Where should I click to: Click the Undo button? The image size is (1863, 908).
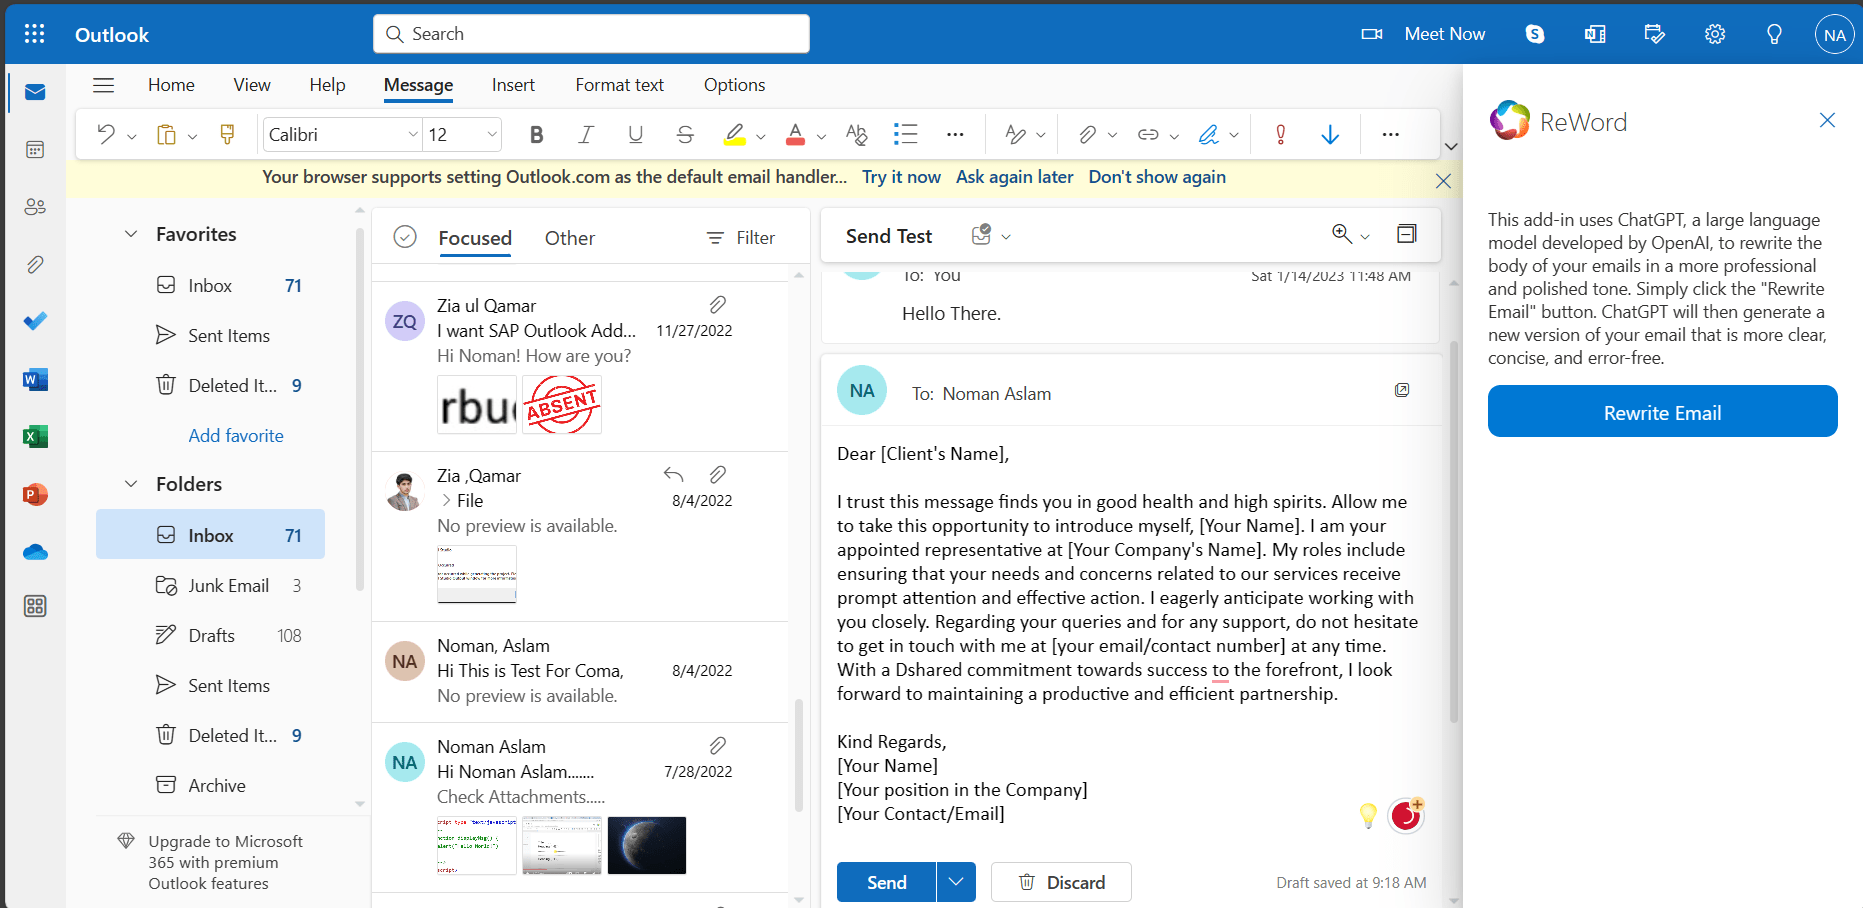tap(106, 134)
